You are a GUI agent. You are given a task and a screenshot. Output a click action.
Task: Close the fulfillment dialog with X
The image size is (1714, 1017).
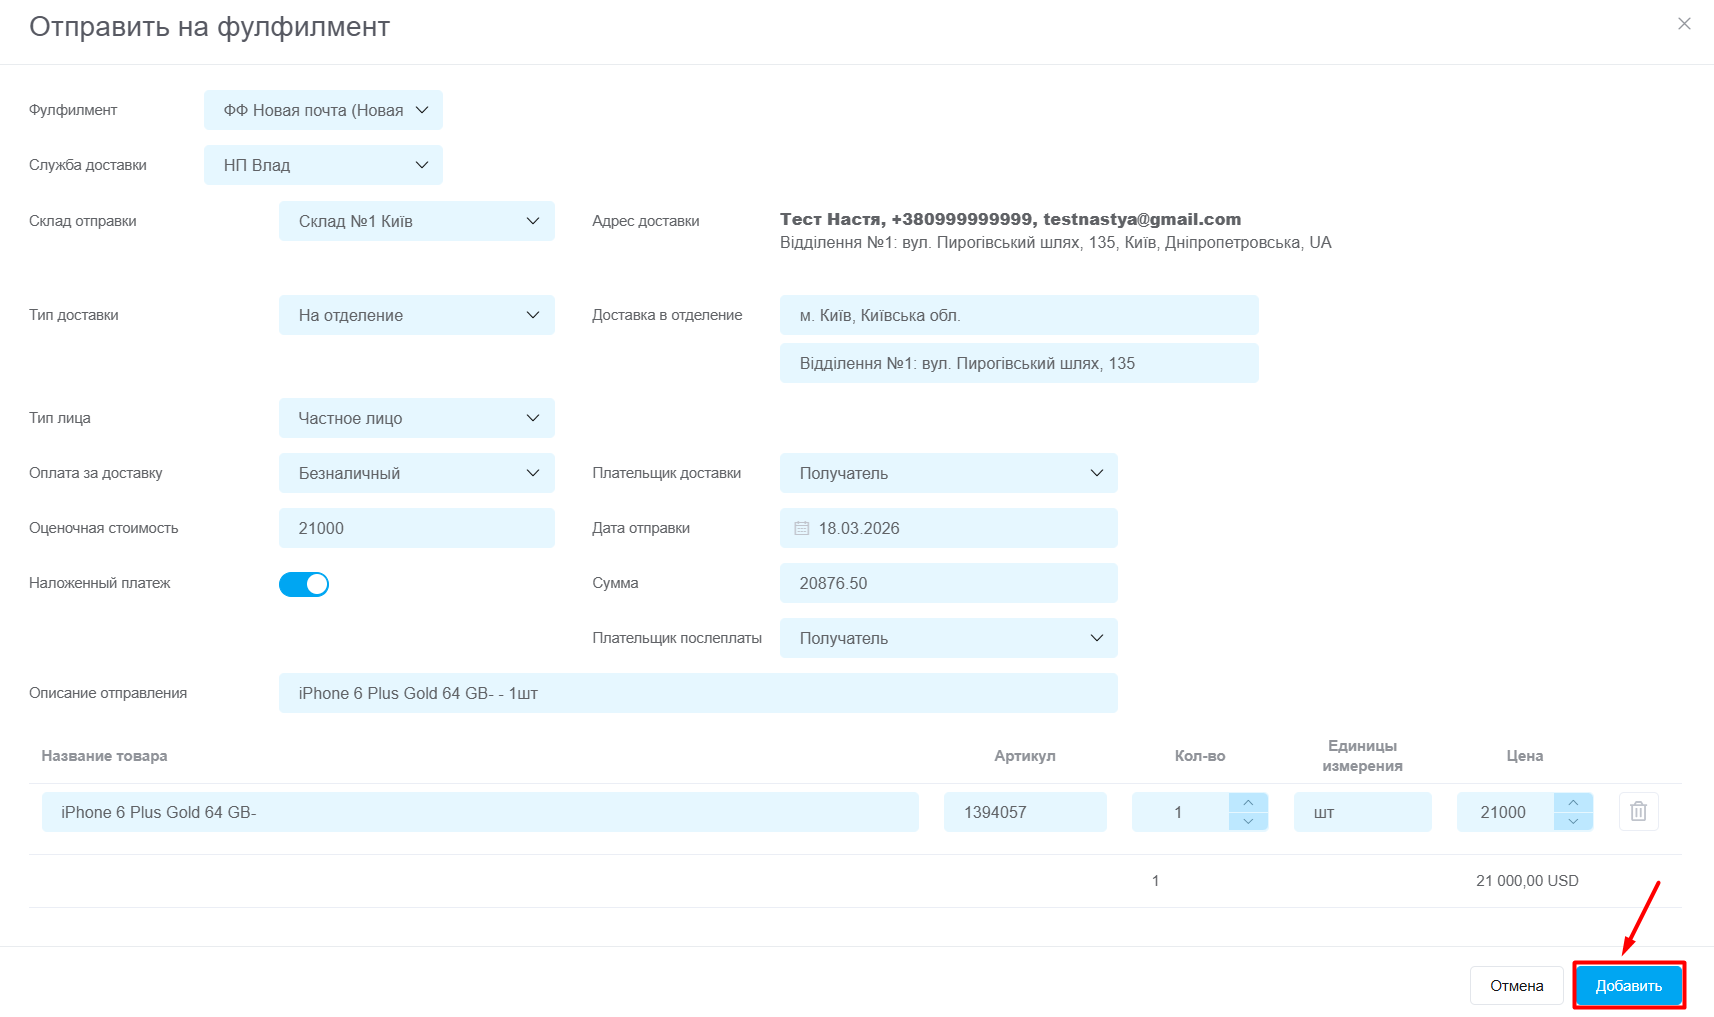coord(1684,24)
